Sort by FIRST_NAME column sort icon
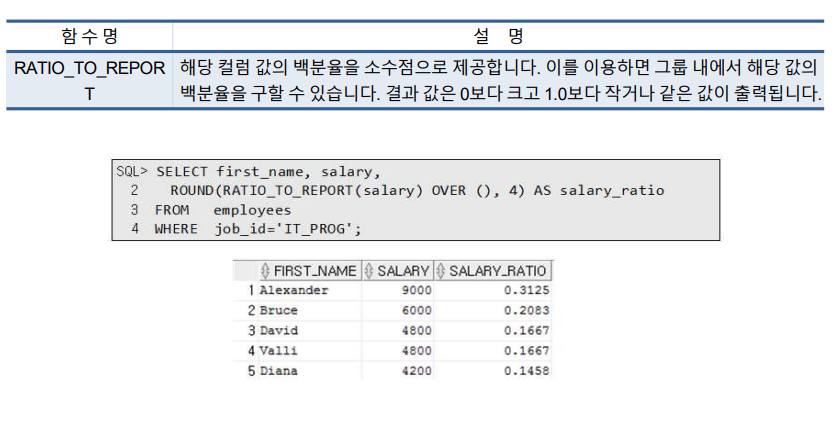 (265, 271)
